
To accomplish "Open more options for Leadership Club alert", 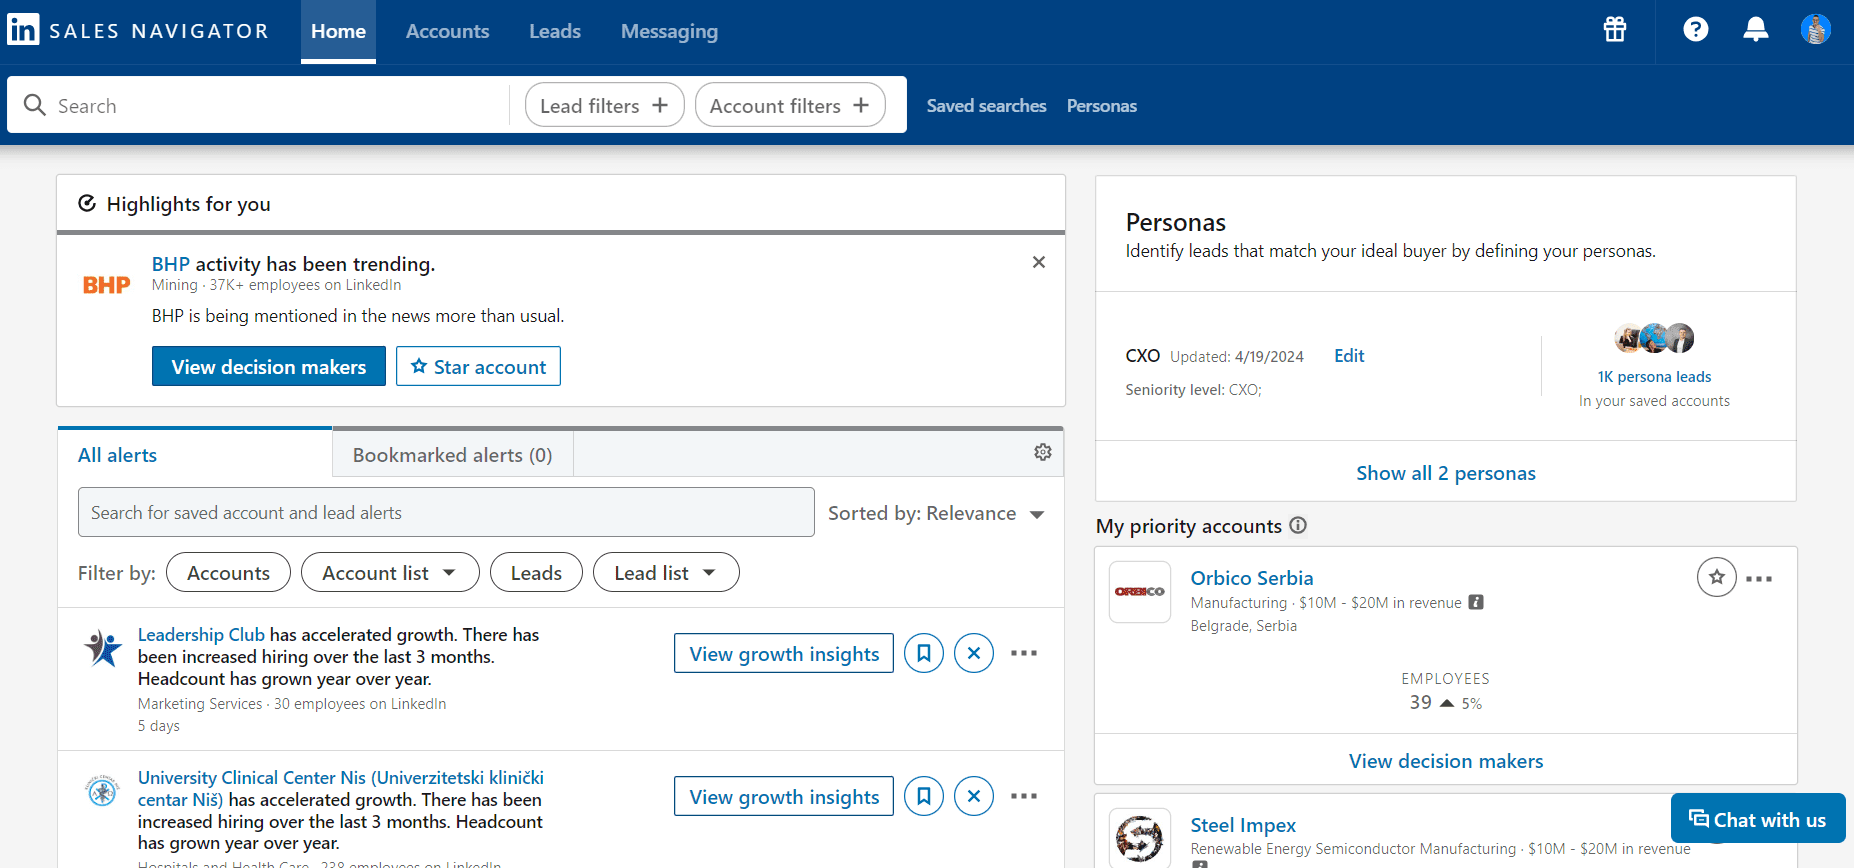I will point(1024,653).
